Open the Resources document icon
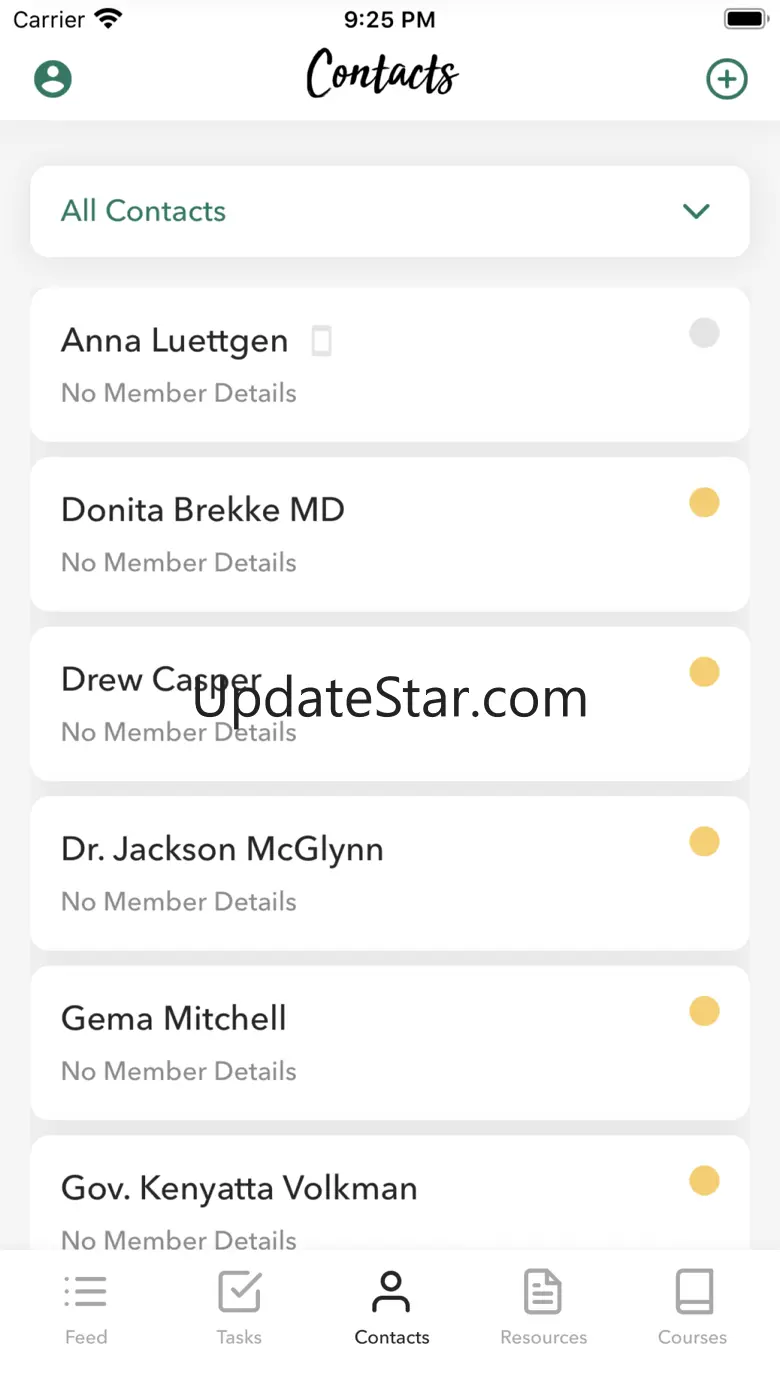This screenshot has width=780, height=1387. [543, 1291]
